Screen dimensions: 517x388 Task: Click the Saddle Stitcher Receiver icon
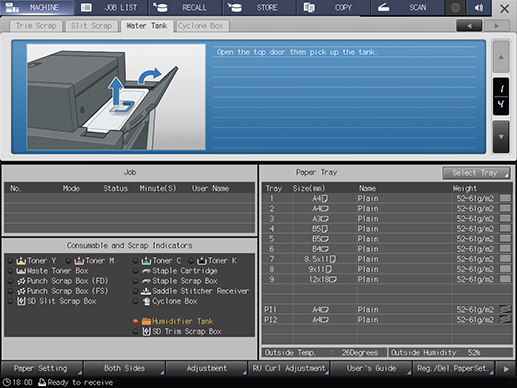146,291
